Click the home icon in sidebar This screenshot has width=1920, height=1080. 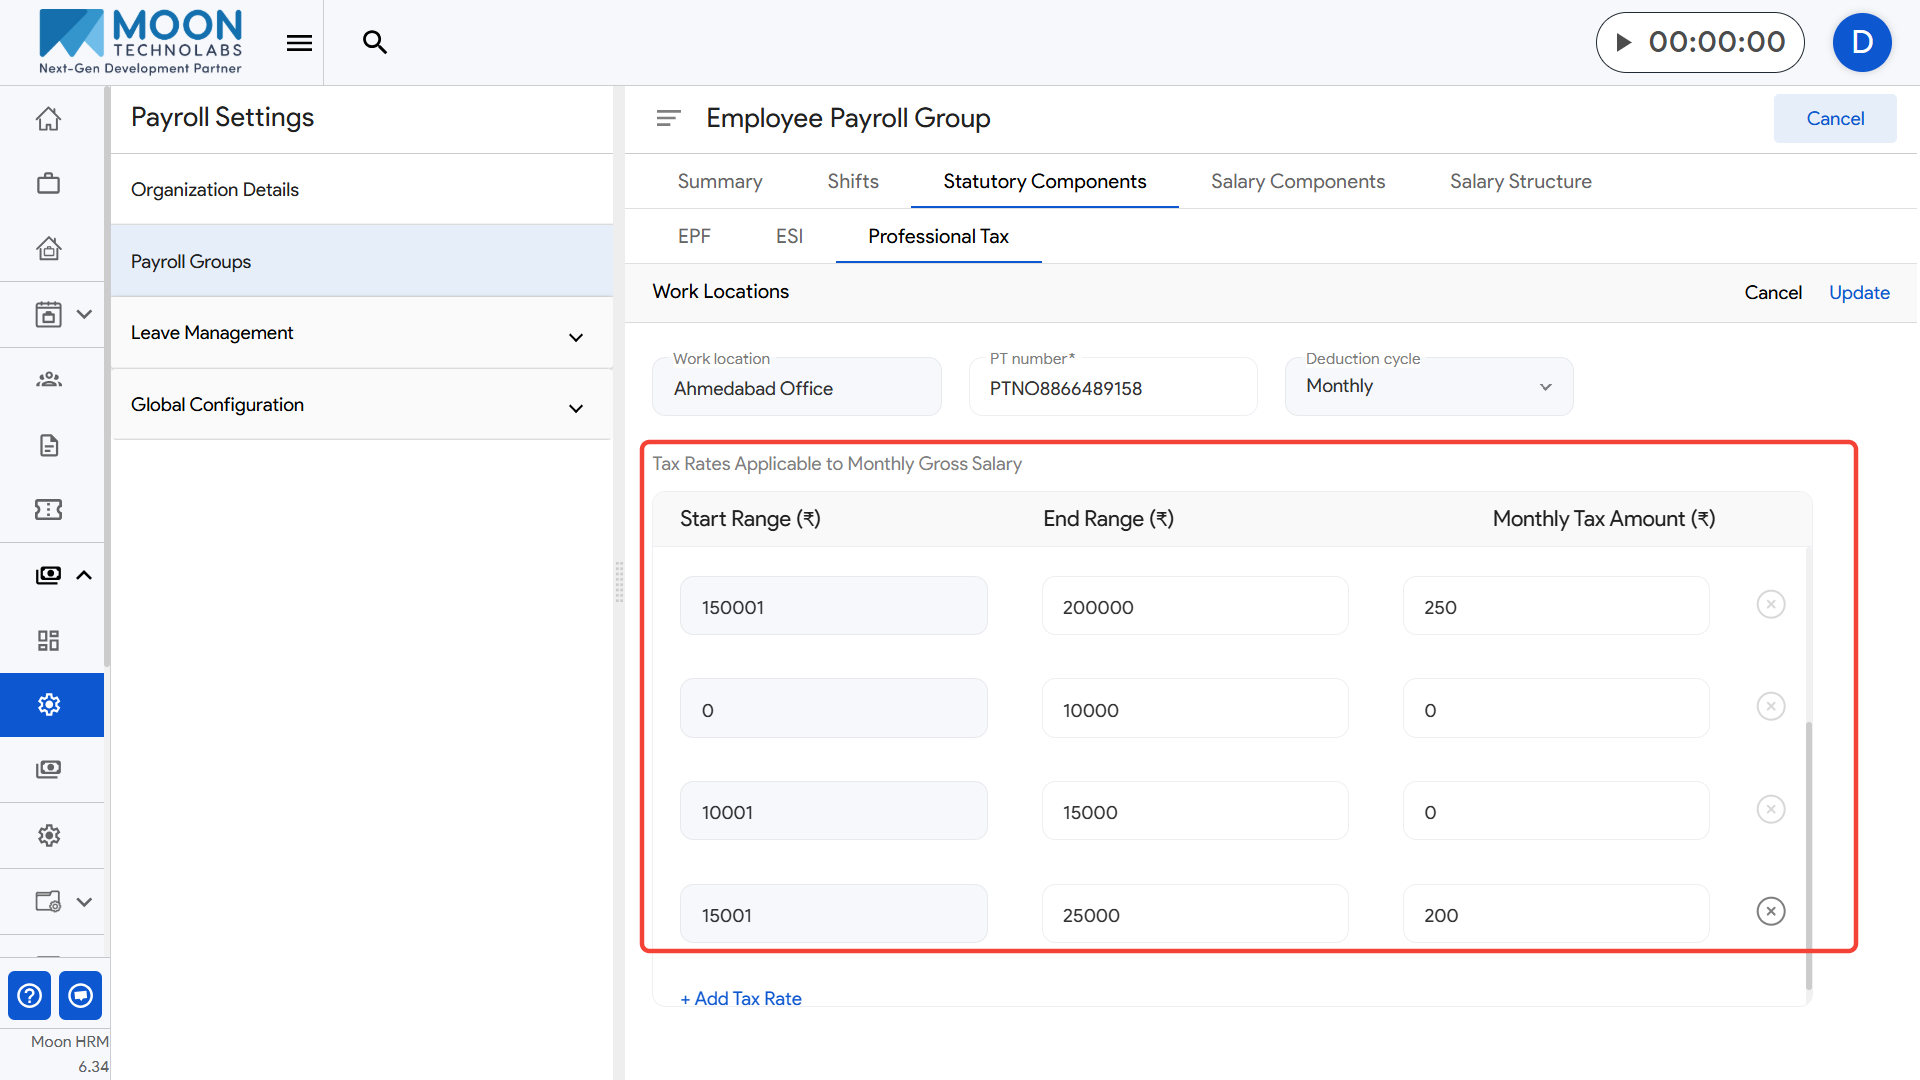48,119
